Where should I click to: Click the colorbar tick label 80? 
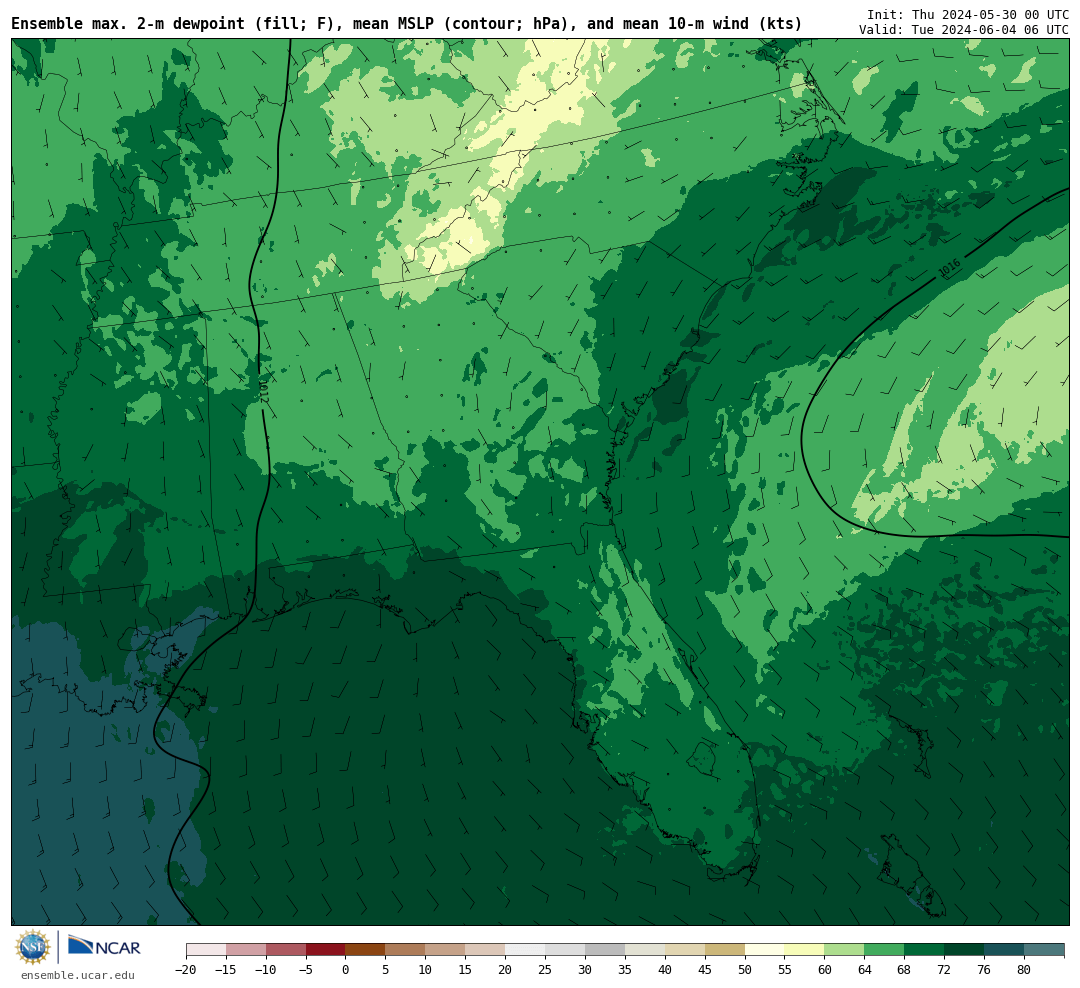pos(1024,969)
